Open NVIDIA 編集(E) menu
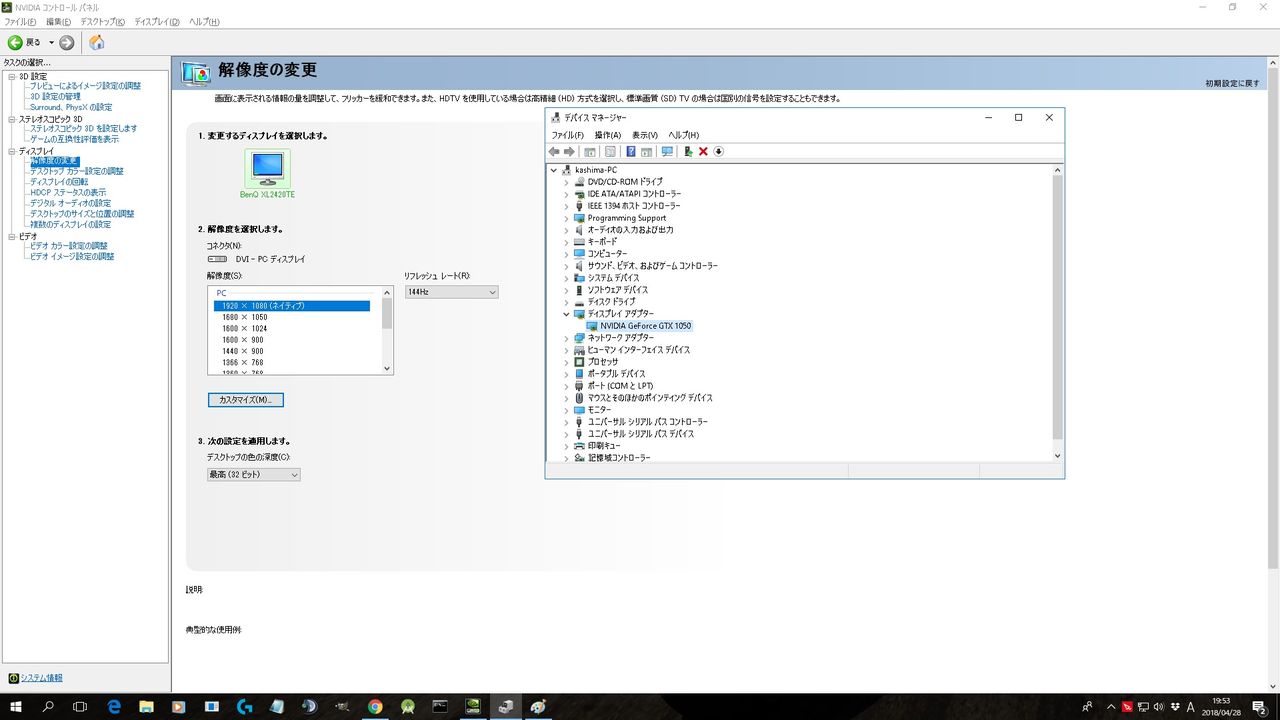 pos(58,22)
